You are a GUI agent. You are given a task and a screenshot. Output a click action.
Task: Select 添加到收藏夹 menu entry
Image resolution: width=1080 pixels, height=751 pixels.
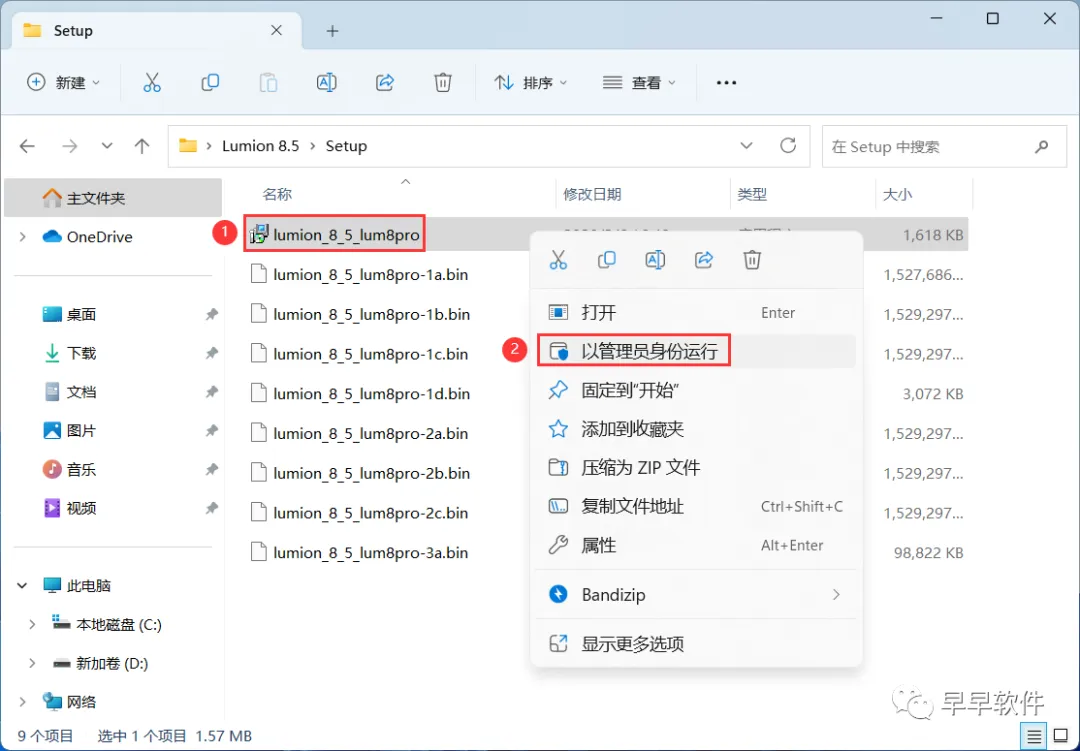pyautogui.click(x=696, y=429)
